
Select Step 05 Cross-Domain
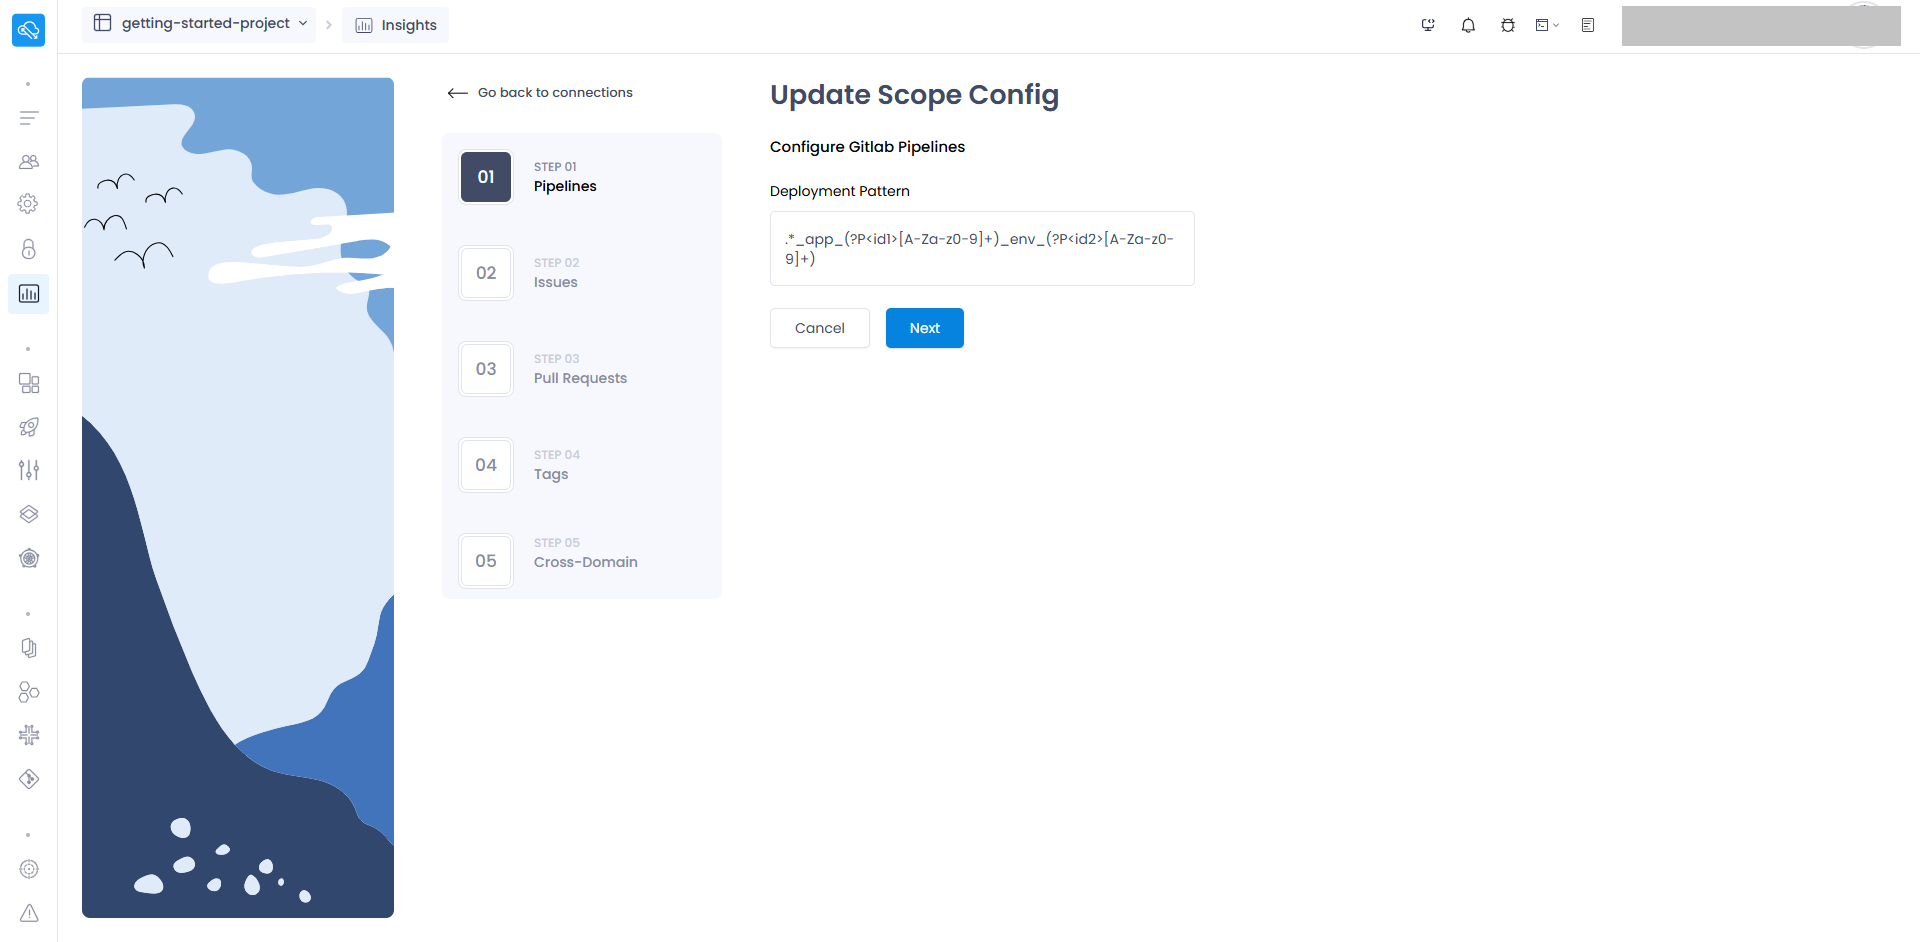click(x=582, y=561)
